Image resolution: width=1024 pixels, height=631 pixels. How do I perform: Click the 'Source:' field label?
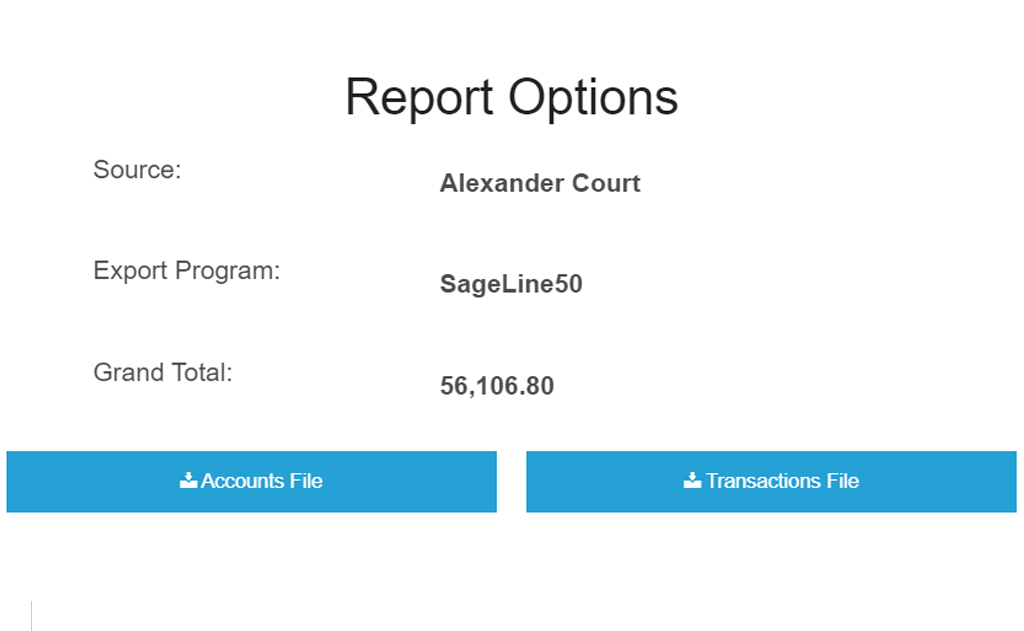[x=137, y=170]
